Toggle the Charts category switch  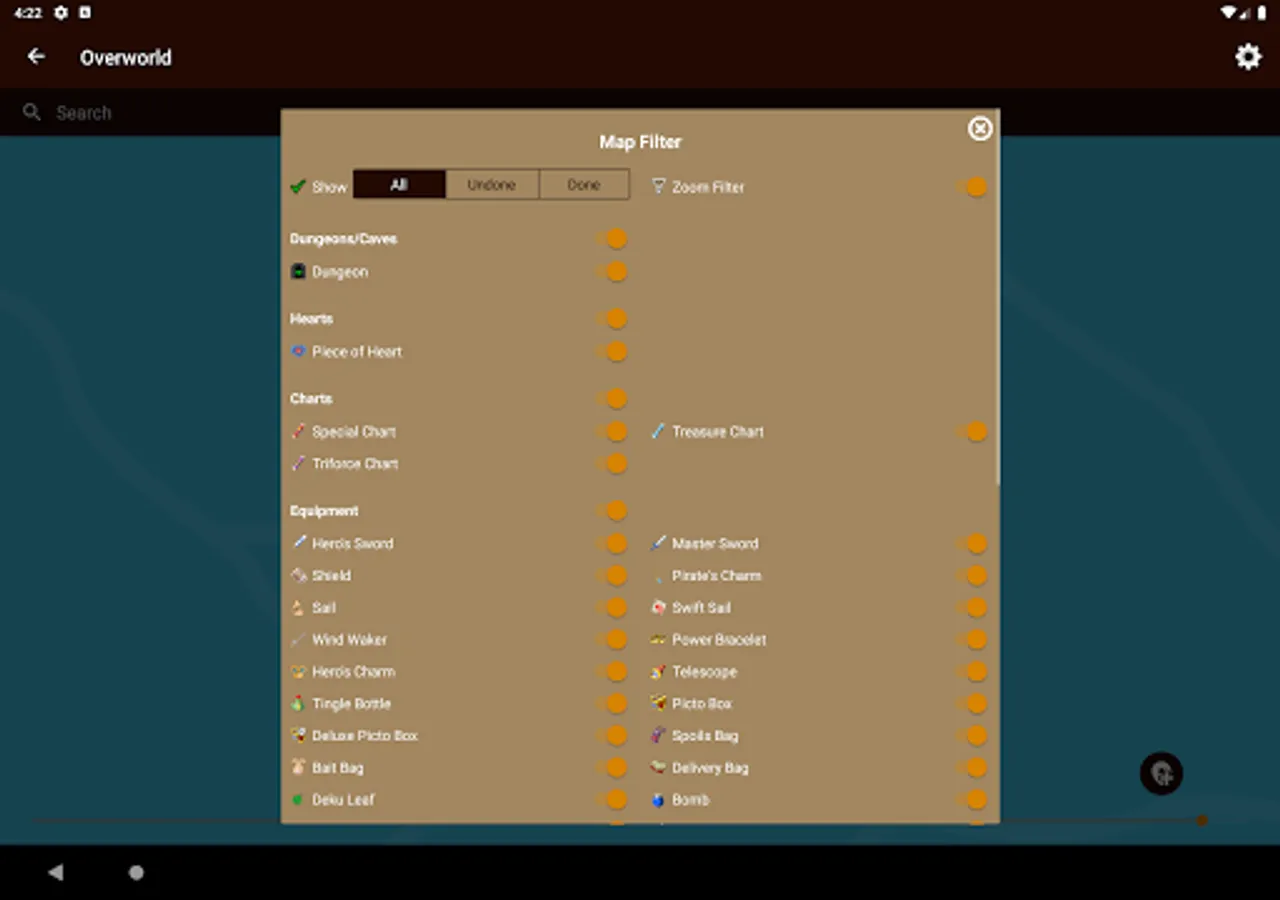click(x=612, y=398)
